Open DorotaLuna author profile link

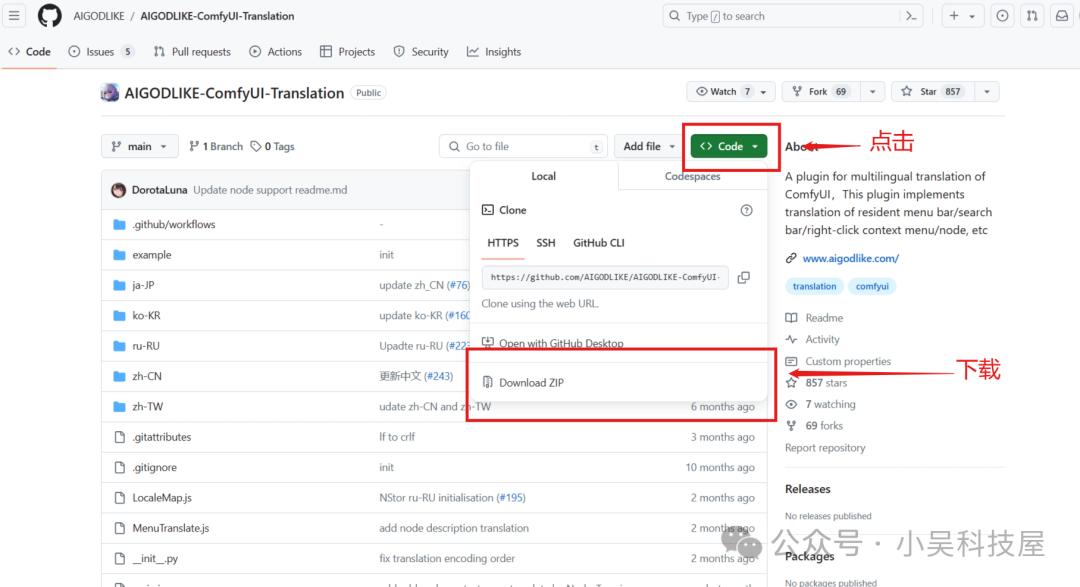coord(159,190)
